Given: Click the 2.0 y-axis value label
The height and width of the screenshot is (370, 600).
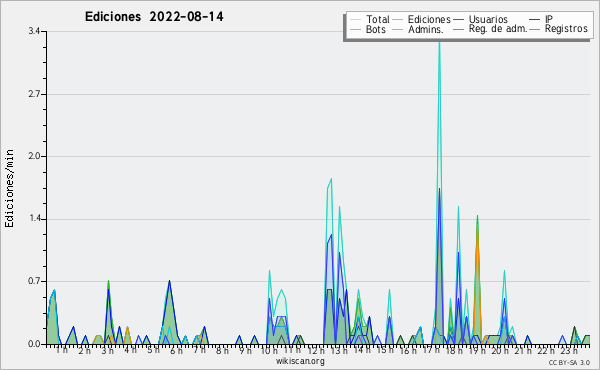Looking at the screenshot, I should tap(34, 156).
